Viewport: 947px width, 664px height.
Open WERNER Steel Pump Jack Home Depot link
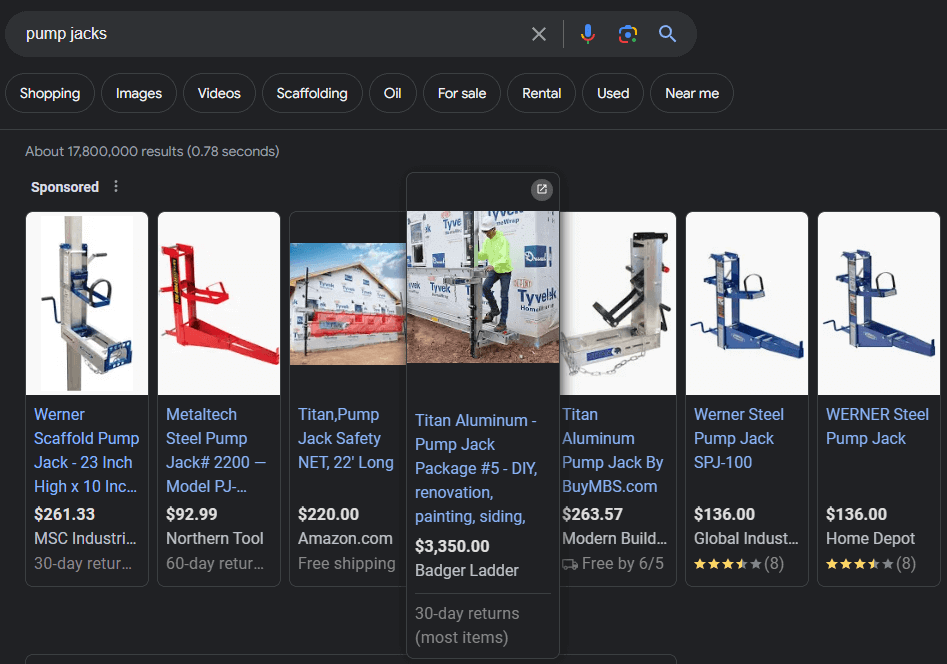(878, 426)
